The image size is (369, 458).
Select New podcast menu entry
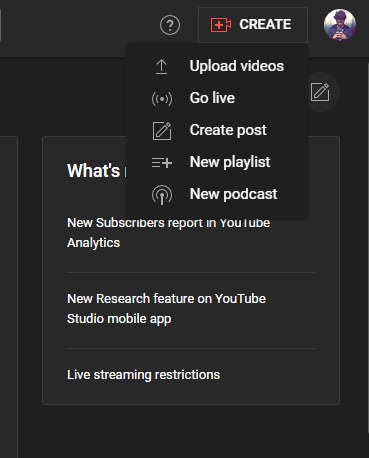217,194
